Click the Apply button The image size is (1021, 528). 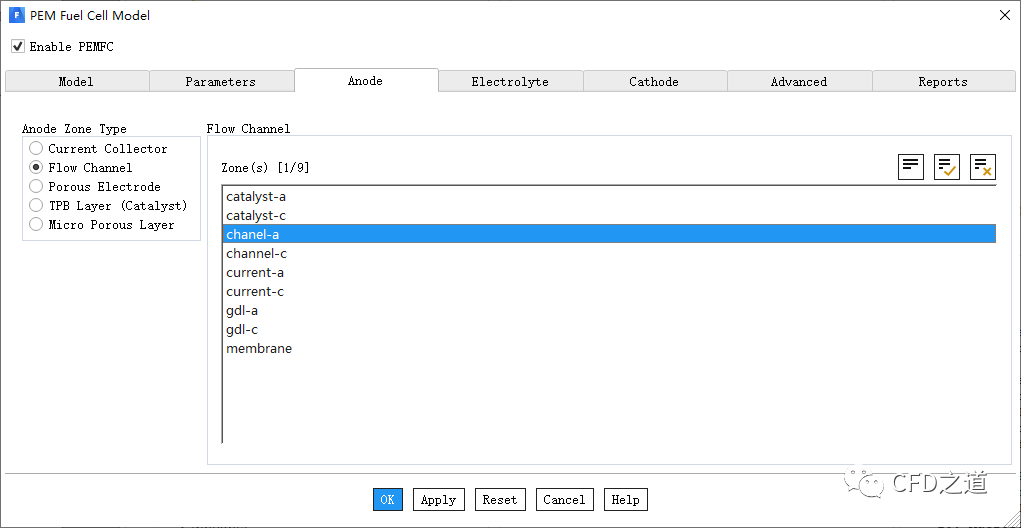439,499
